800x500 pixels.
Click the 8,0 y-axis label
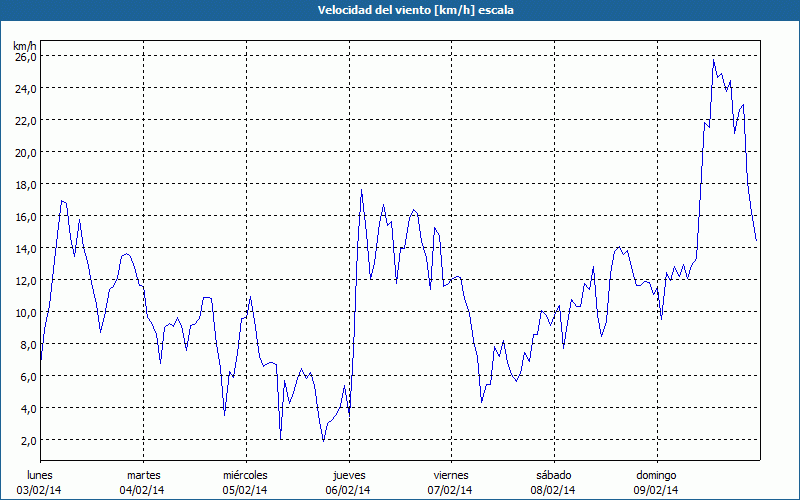(28, 345)
